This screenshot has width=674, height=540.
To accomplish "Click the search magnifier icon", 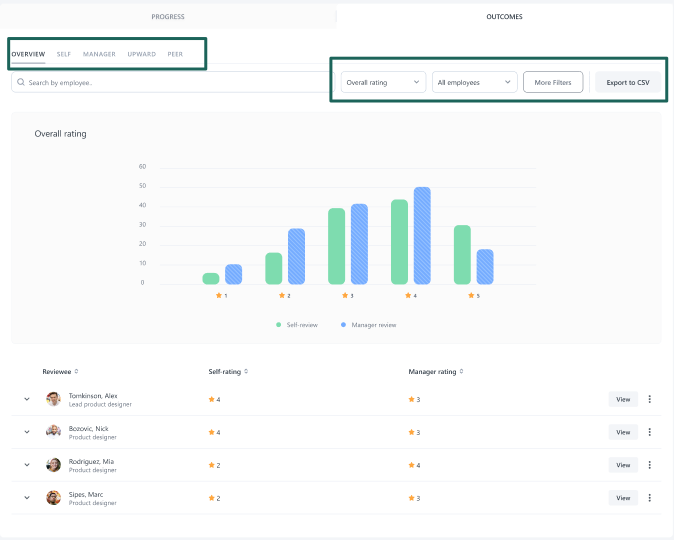I will tap(21, 83).
